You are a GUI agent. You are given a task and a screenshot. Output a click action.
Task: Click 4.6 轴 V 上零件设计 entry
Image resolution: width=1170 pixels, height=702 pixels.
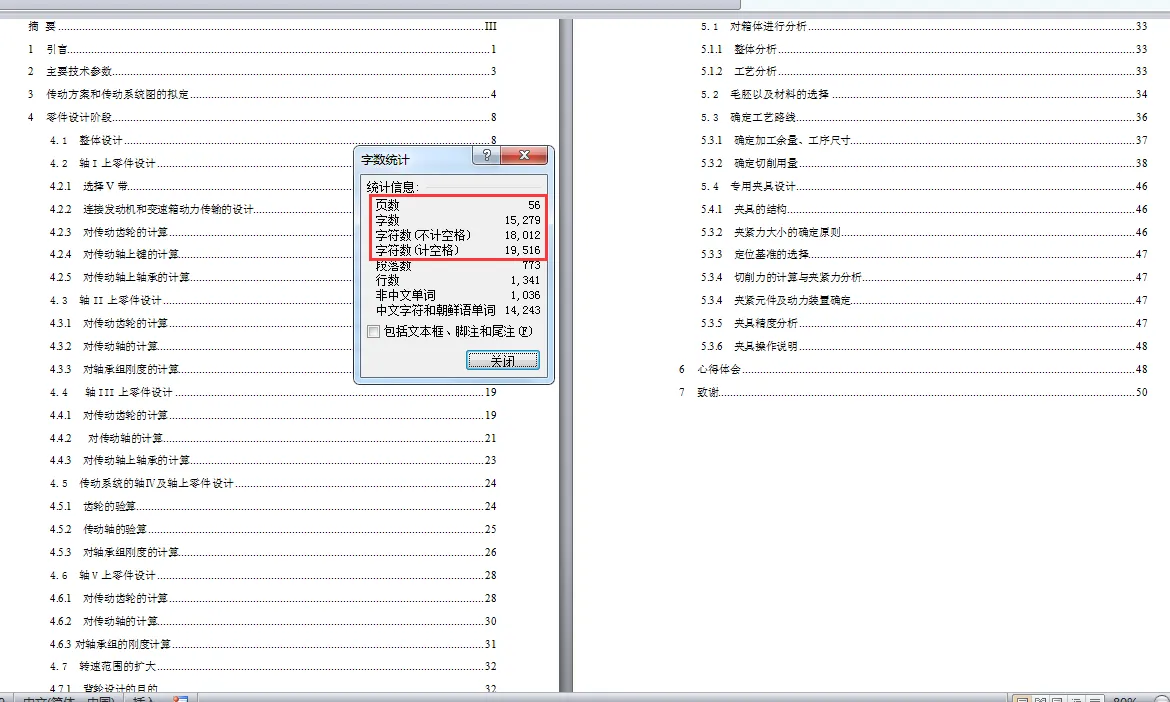273,575
